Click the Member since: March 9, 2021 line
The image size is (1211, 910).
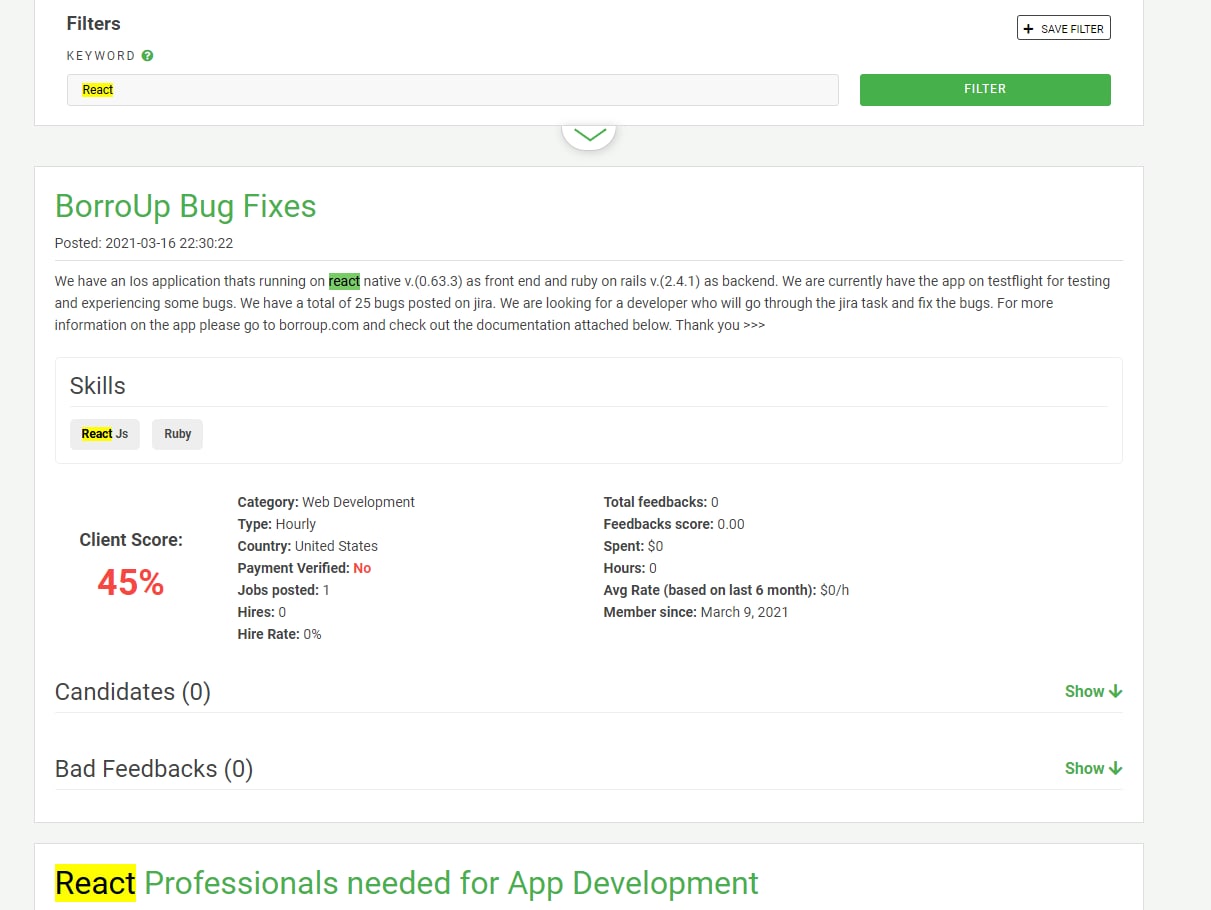[696, 612]
